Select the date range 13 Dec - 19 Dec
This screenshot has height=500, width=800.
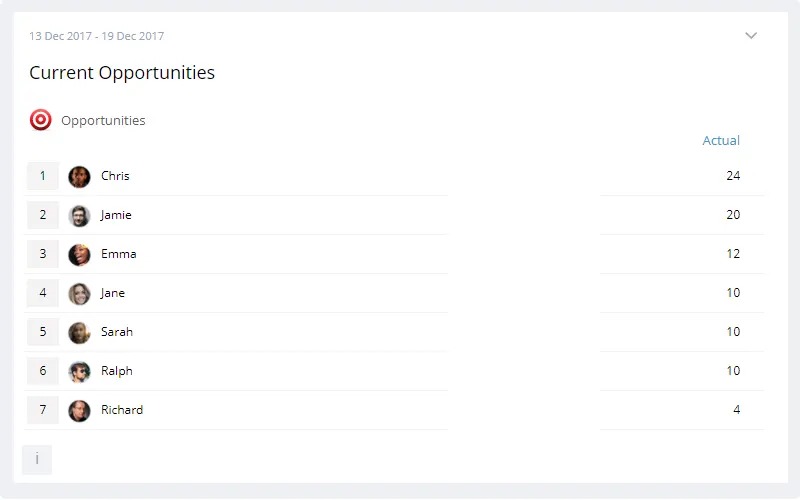coord(96,36)
